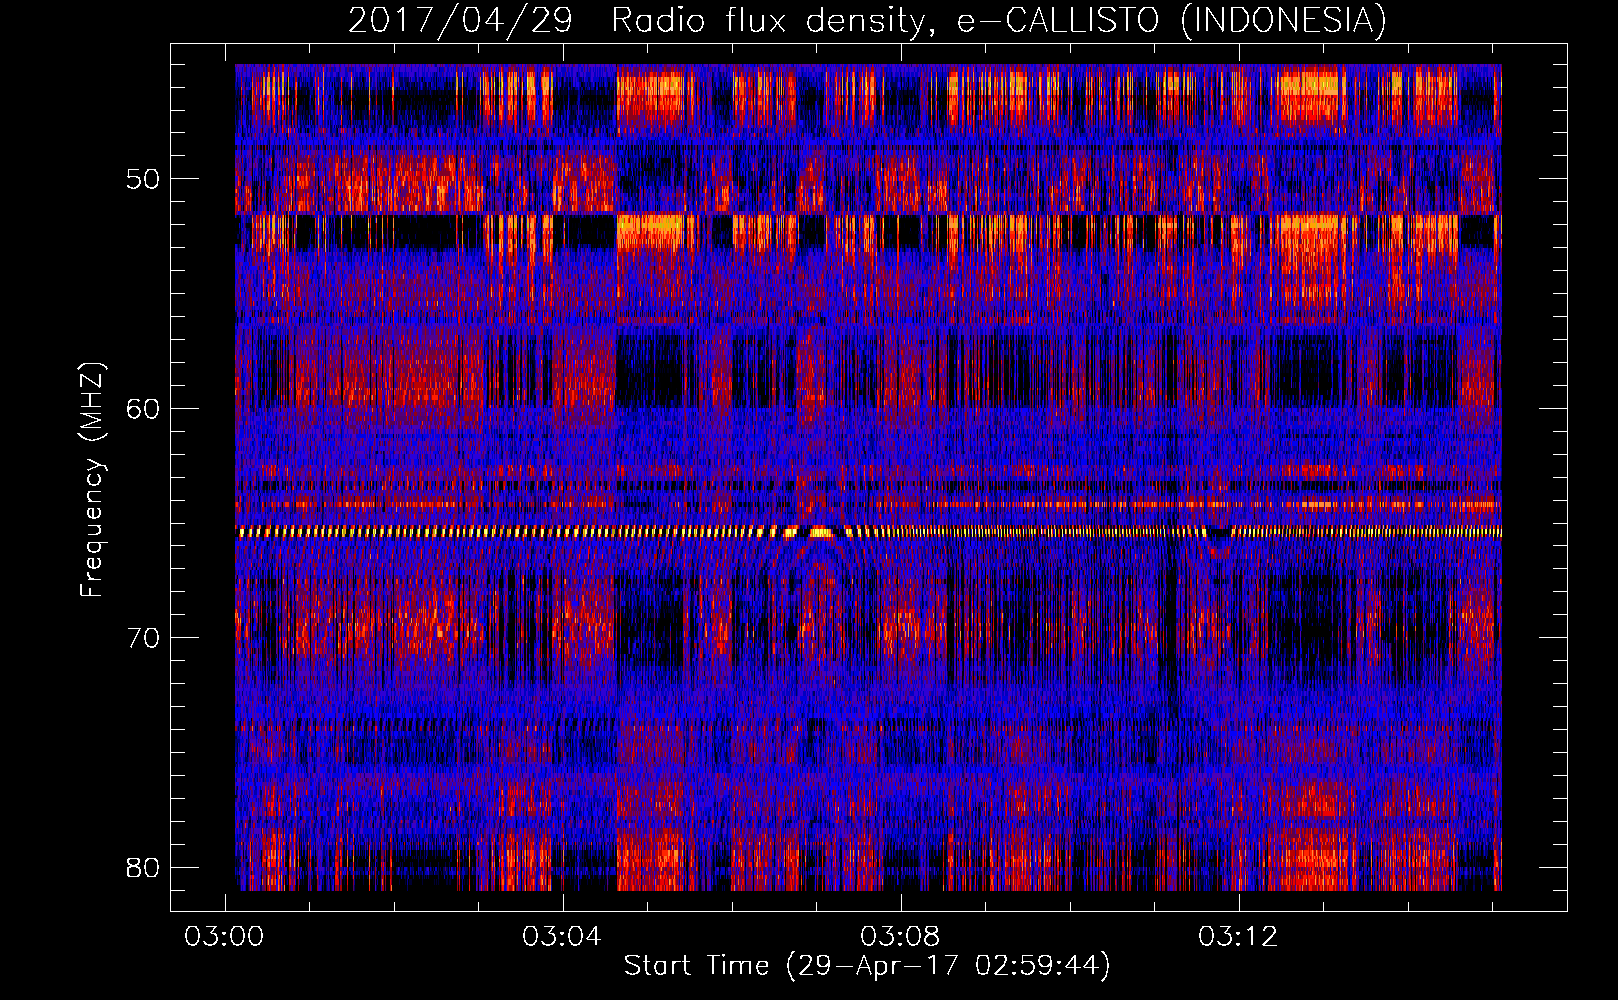Click the date "2017/04/29" in the title
This screenshot has height=1000, width=1618.
click(x=460, y=20)
